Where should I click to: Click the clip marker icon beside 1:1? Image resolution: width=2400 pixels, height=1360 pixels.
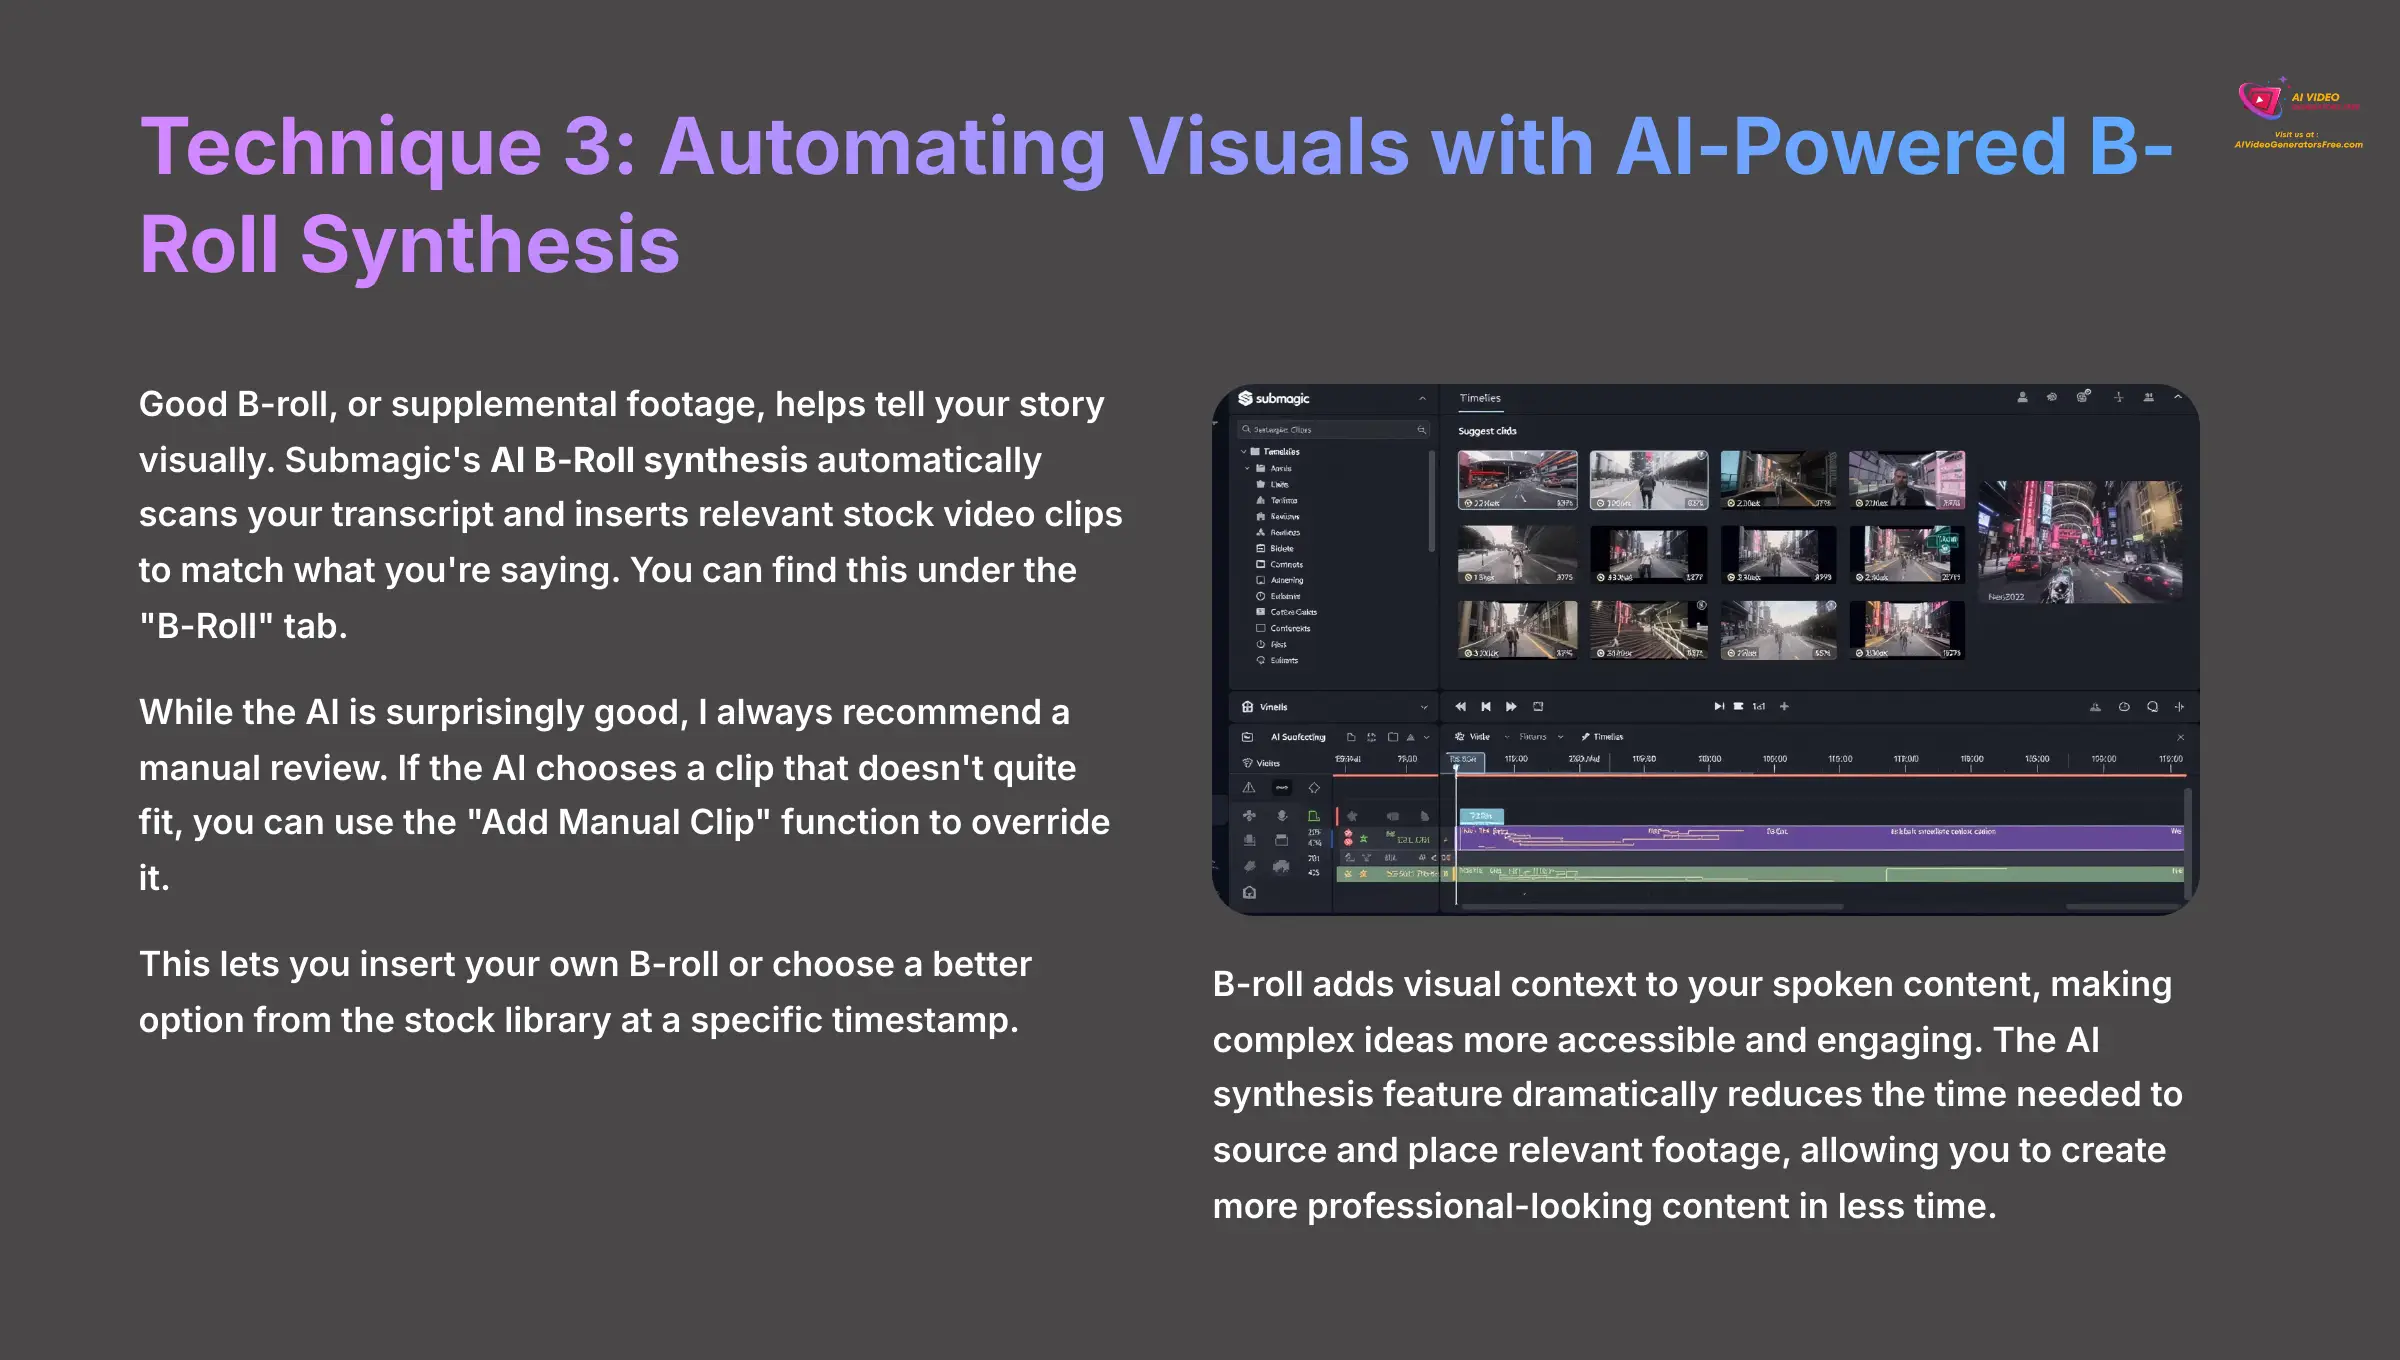pos(1739,706)
